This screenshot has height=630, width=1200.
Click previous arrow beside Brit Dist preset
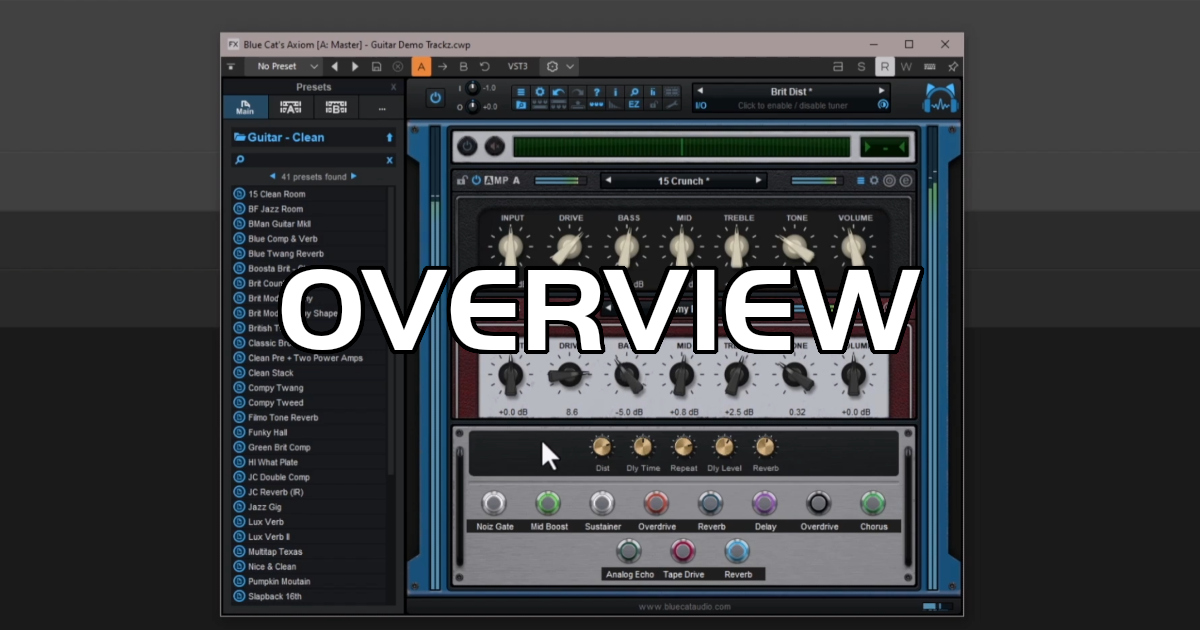click(700, 91)
